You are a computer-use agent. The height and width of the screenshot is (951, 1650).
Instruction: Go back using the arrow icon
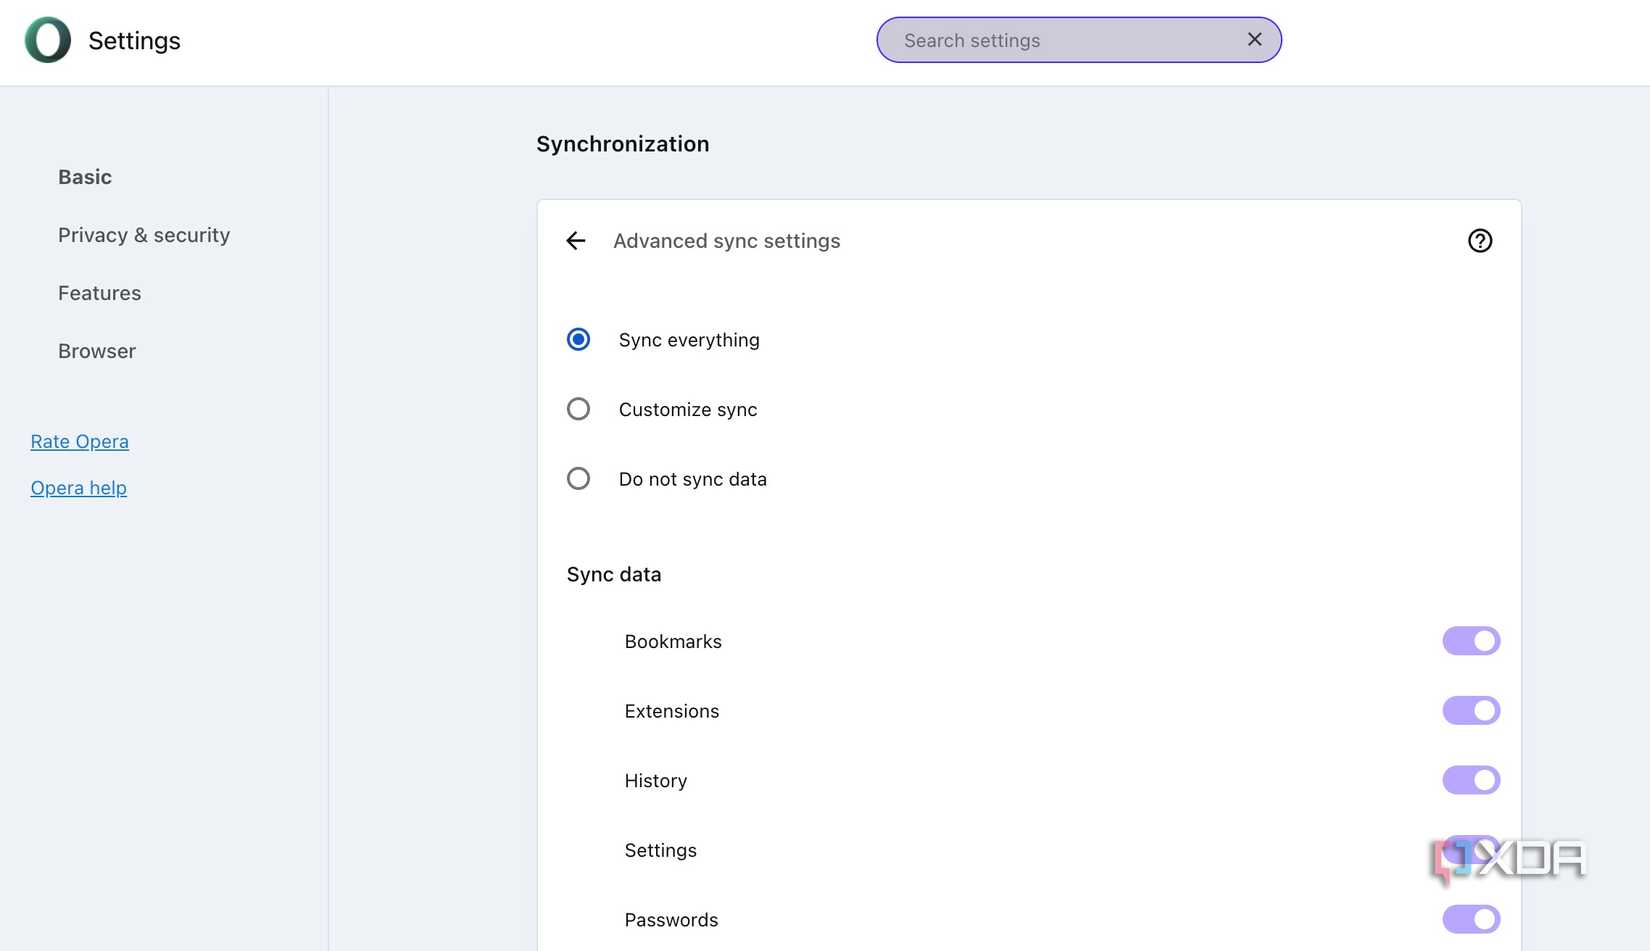click(x=576, y=241)
